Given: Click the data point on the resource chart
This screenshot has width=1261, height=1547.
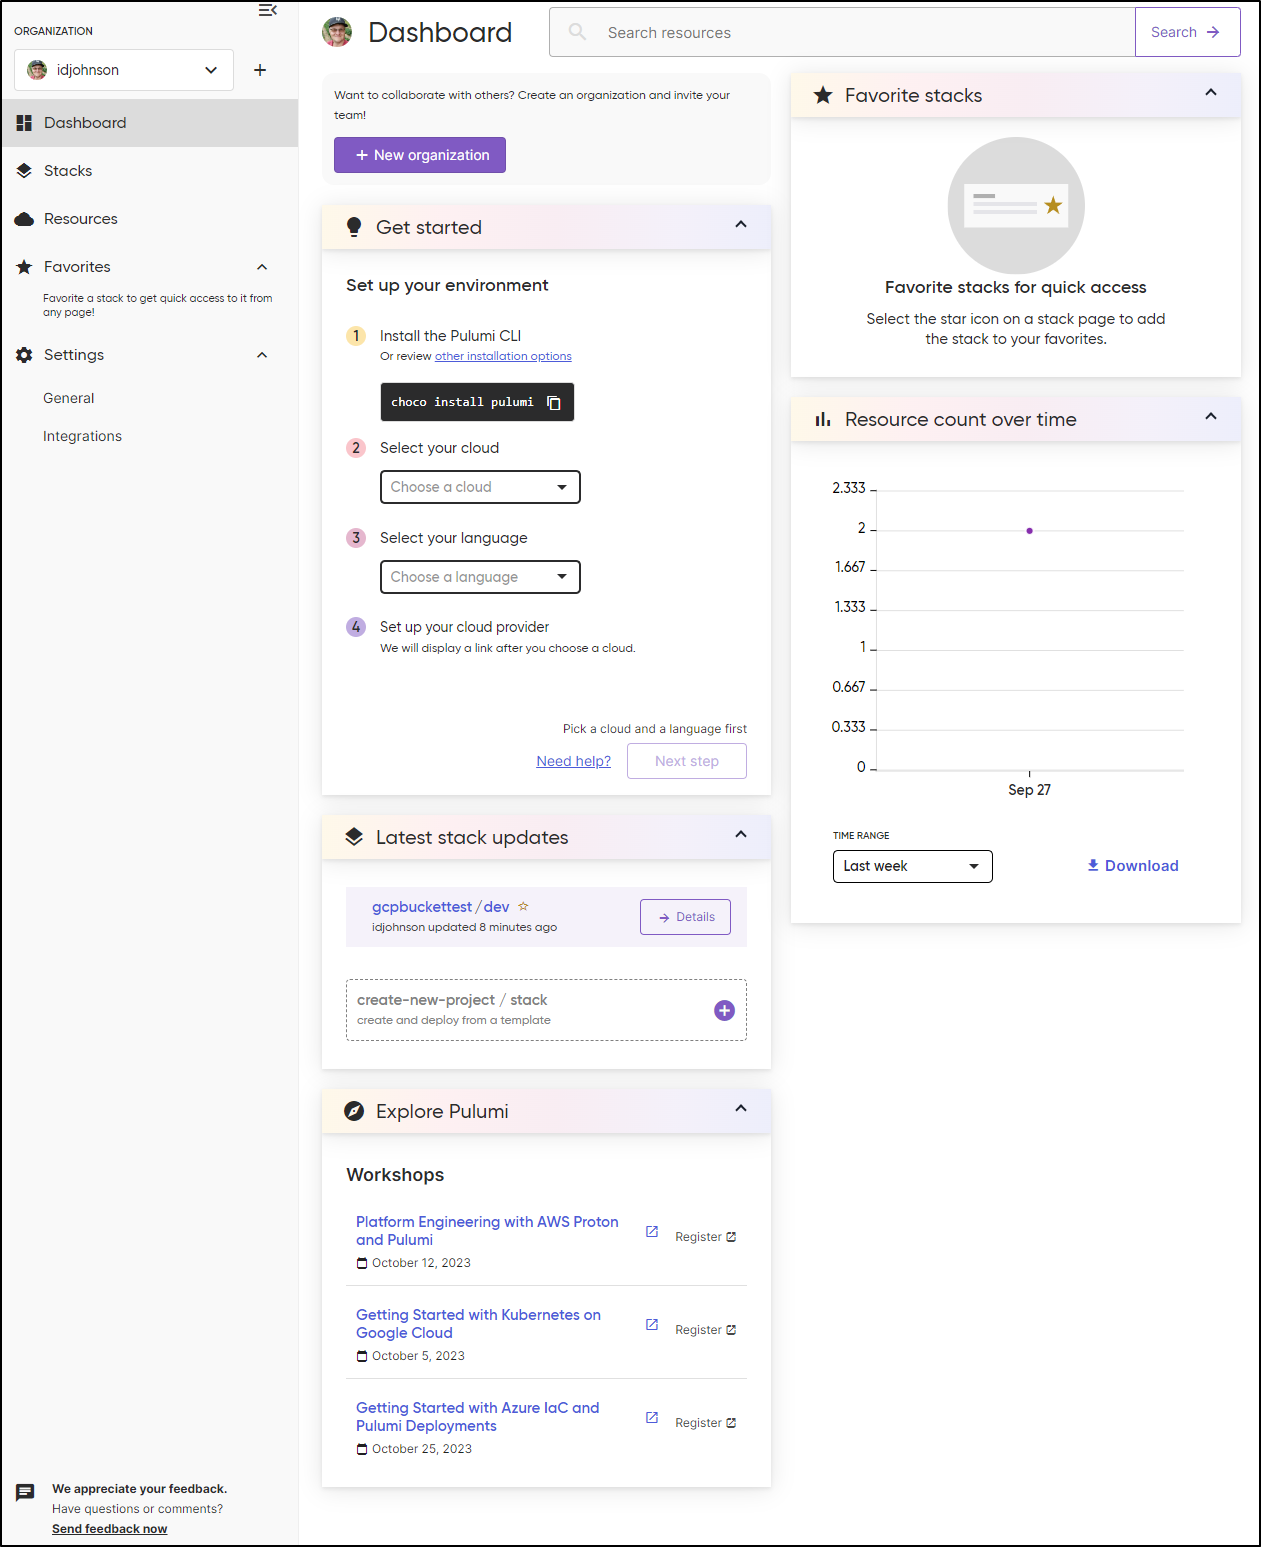Looking at the screenshot, I should 1029,531.
